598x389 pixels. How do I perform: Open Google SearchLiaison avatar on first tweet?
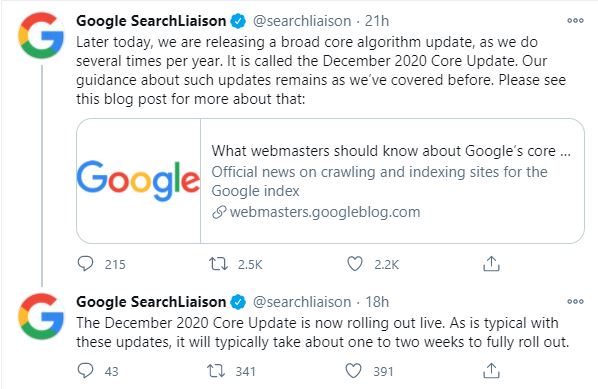(x=41, y=35)
